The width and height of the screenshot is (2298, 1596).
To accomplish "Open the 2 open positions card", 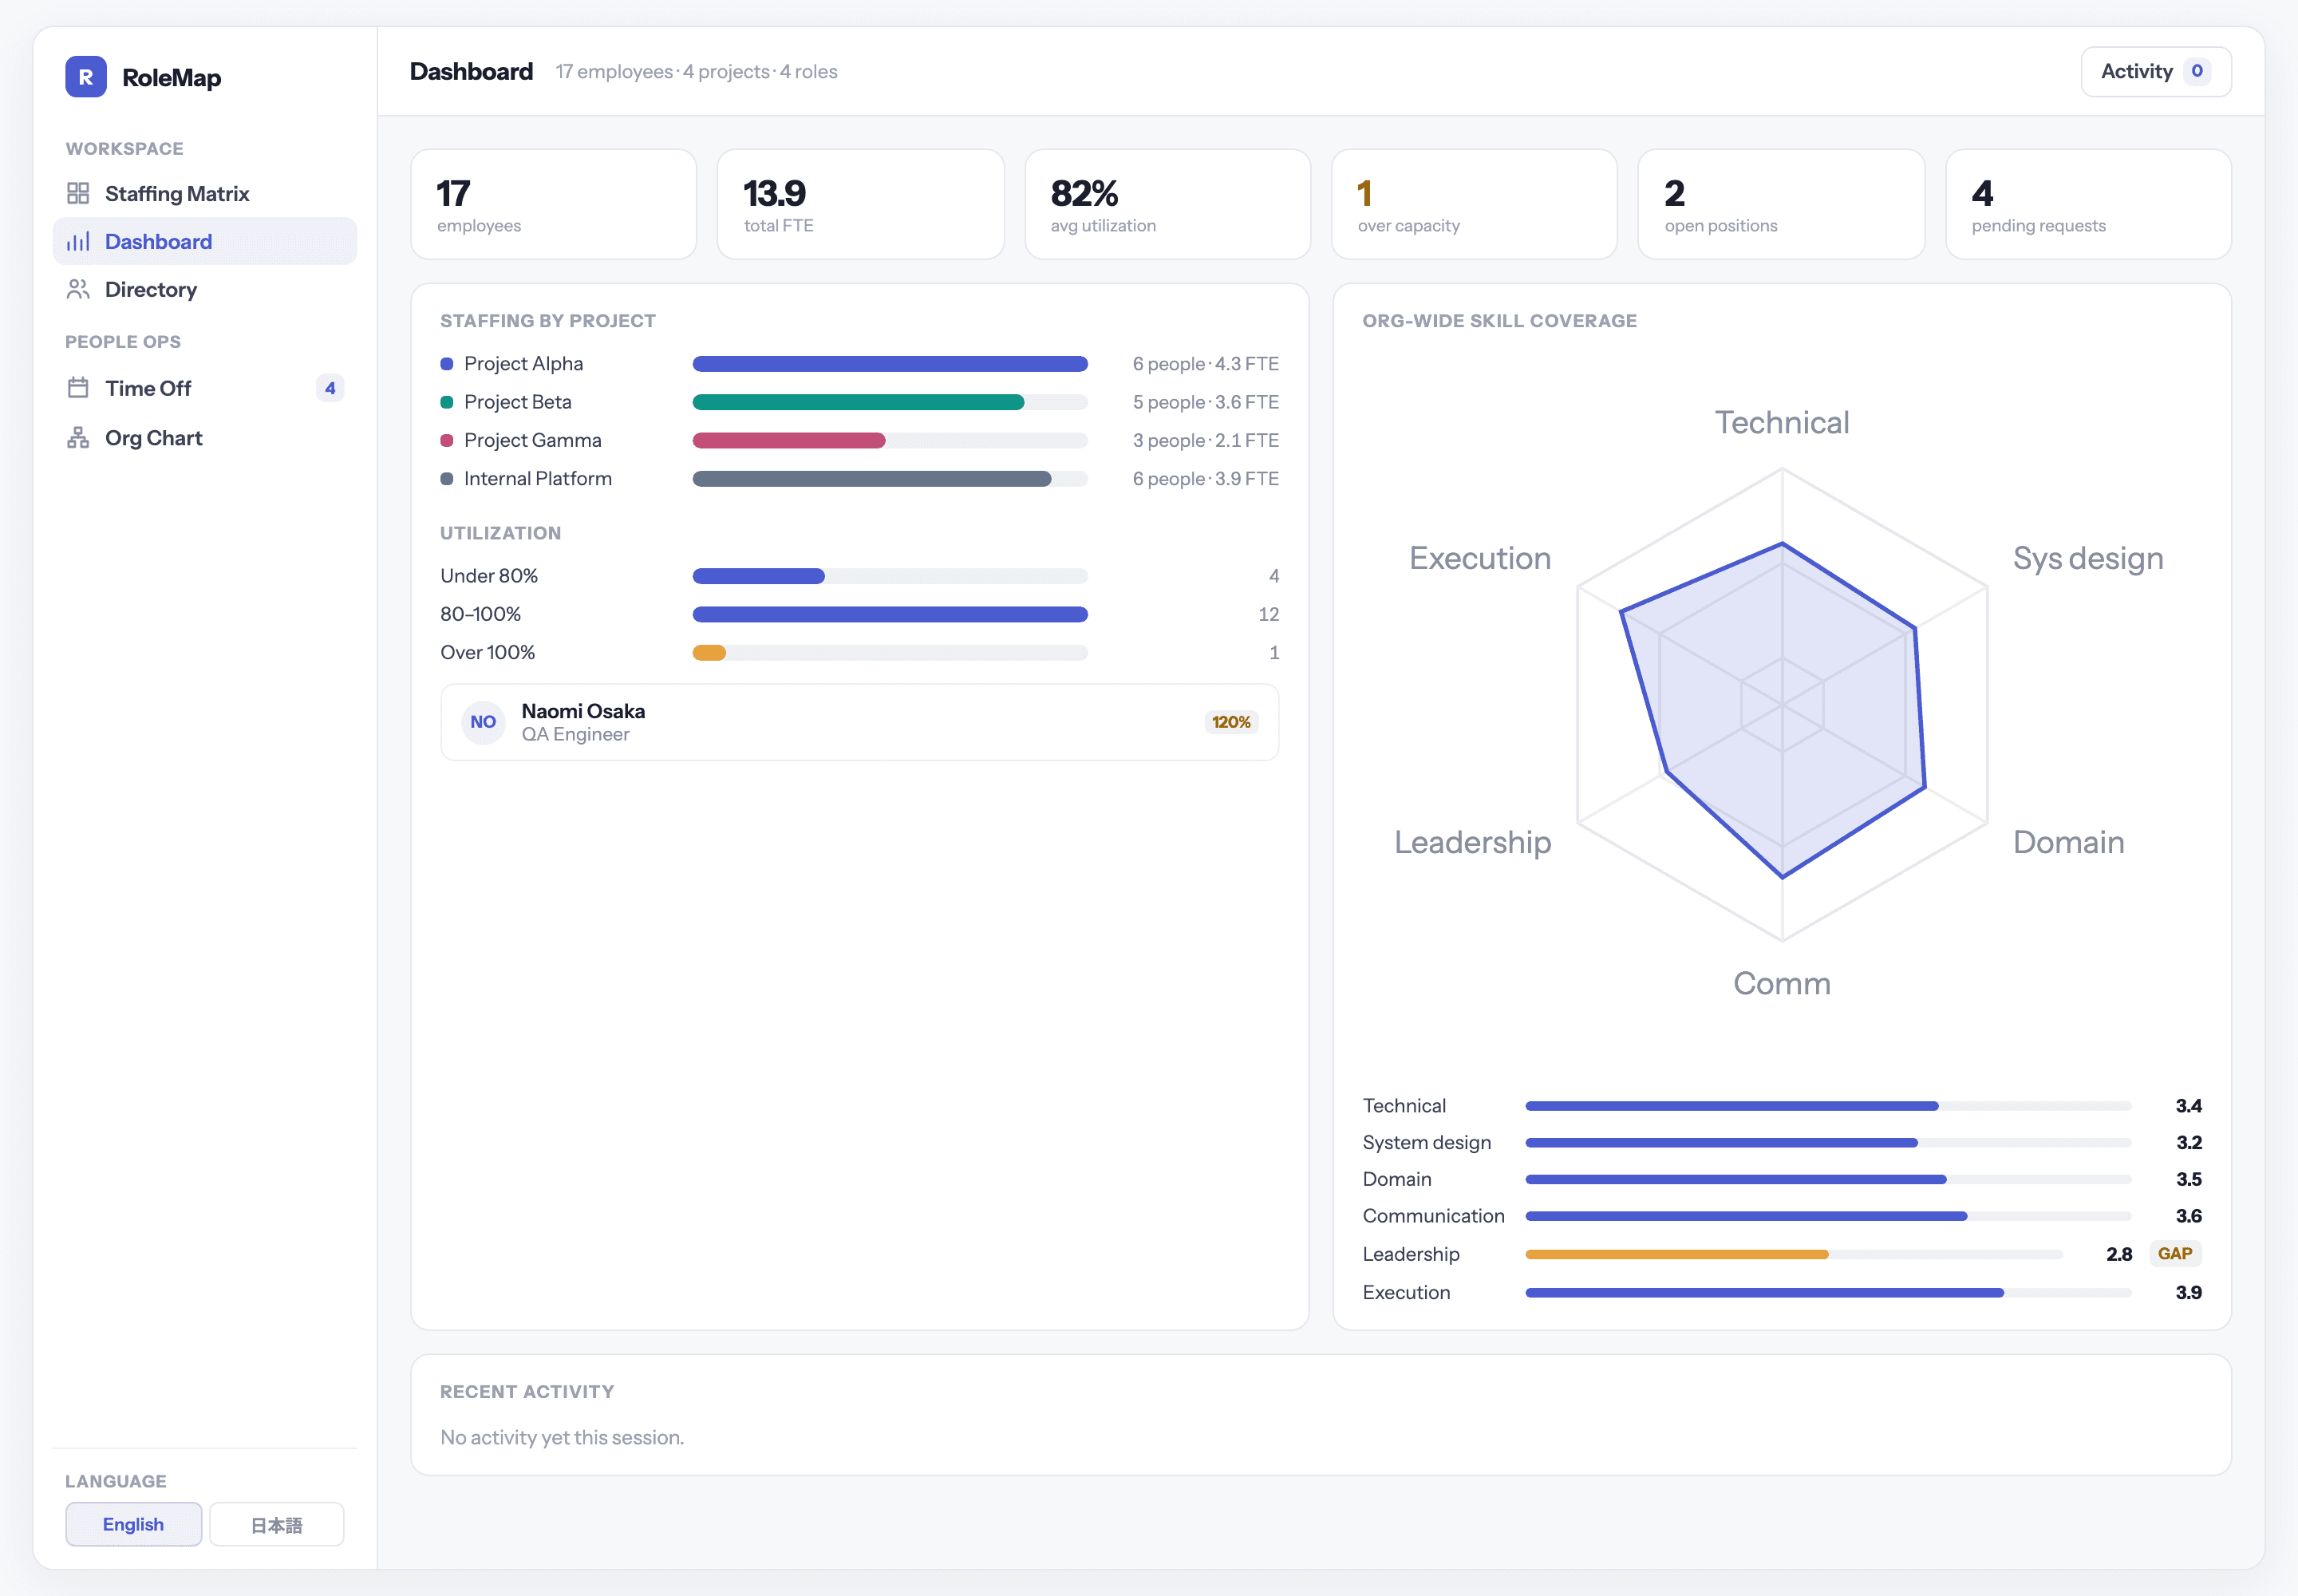I will coord(1781,204).
